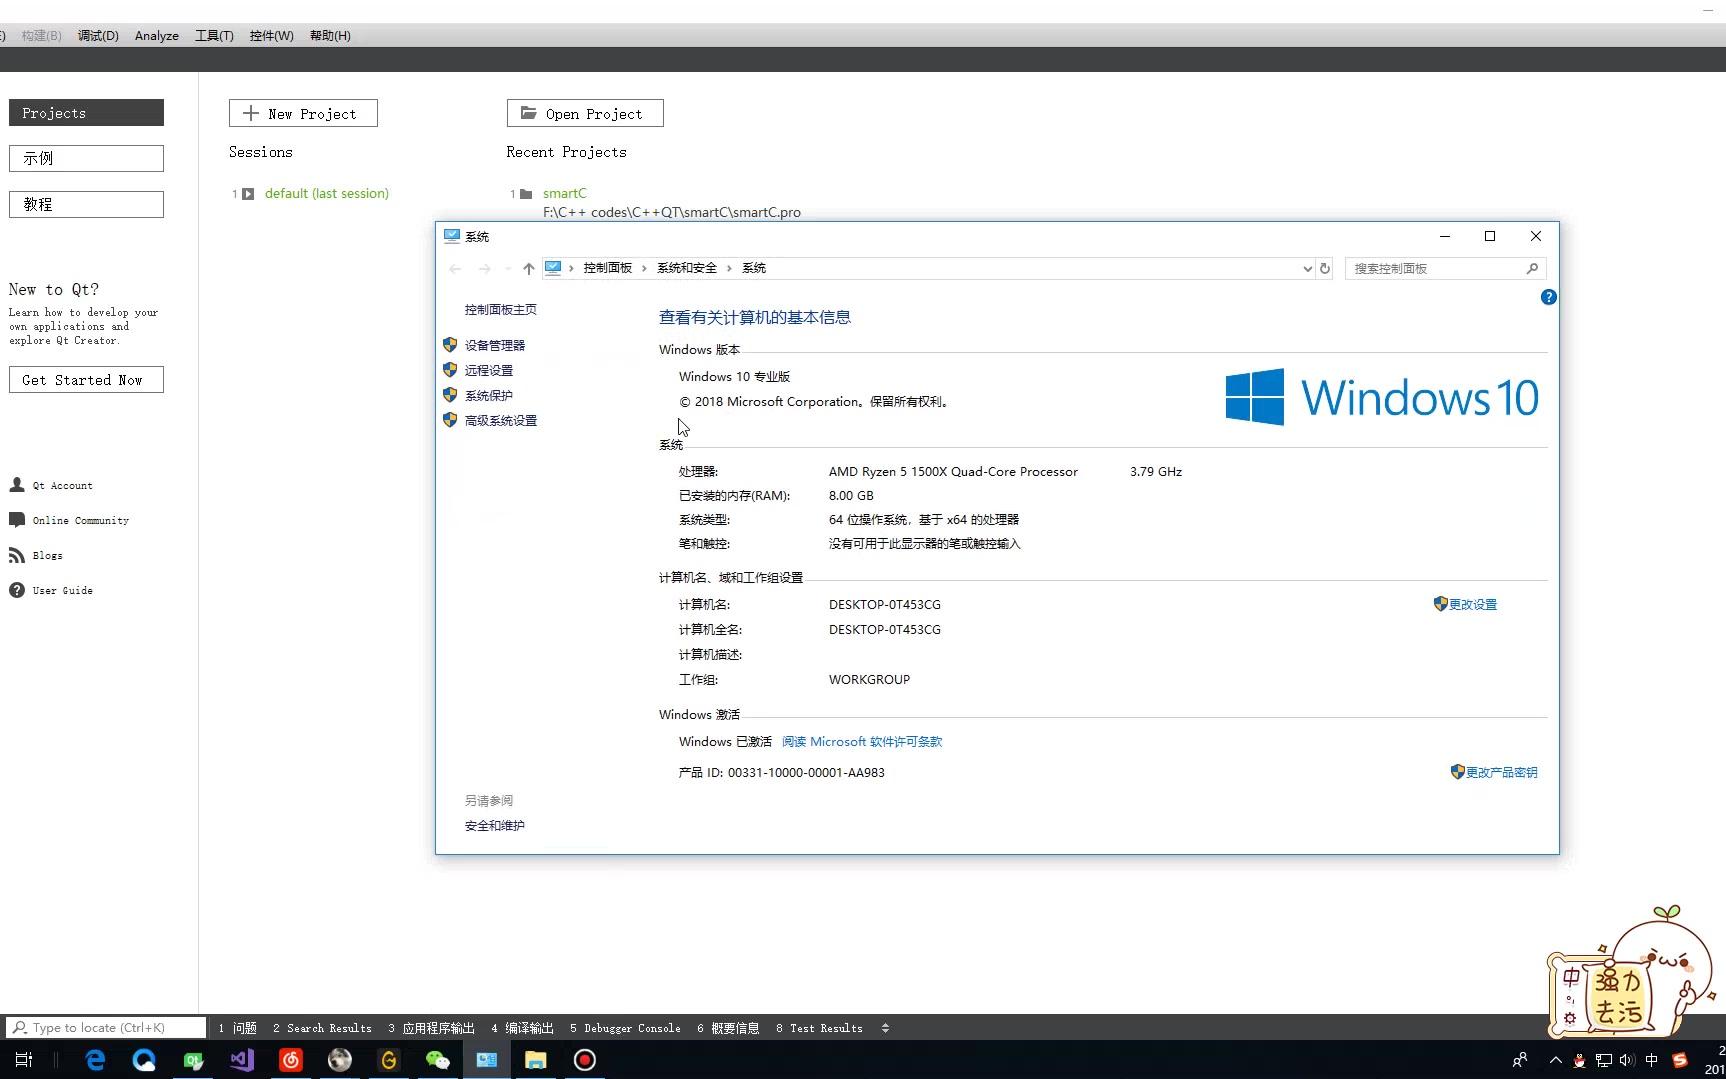
Task: Click 更改设置 for computer name
Action: pyautogui.click(x=1472, y=604)
